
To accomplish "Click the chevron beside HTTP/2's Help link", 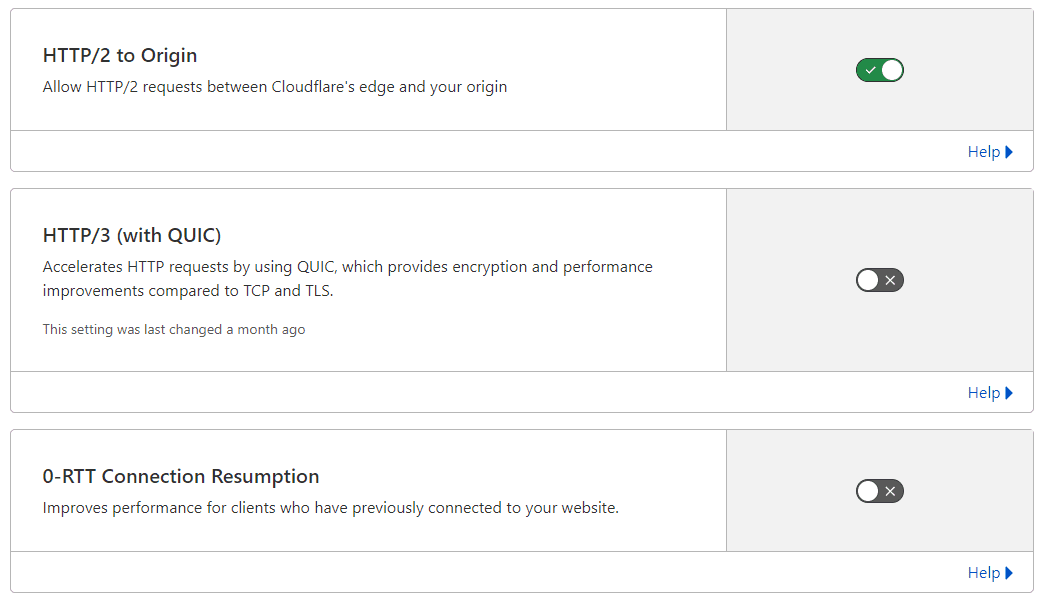I will point(1010,151).
